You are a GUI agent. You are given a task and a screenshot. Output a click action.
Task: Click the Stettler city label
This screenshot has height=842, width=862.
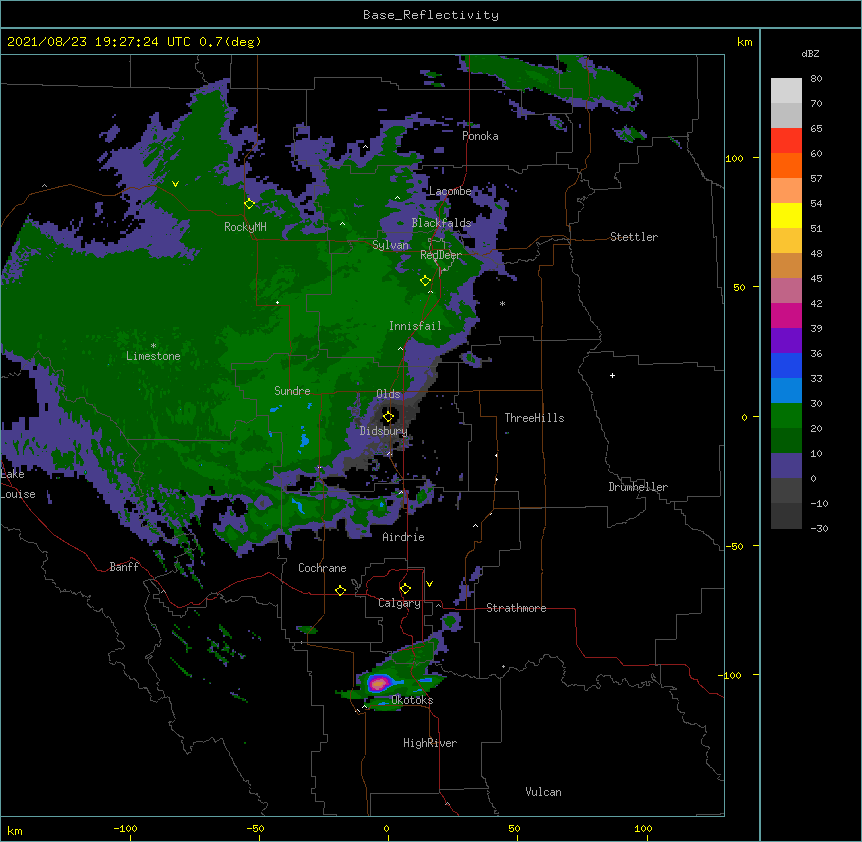point(634,237)
